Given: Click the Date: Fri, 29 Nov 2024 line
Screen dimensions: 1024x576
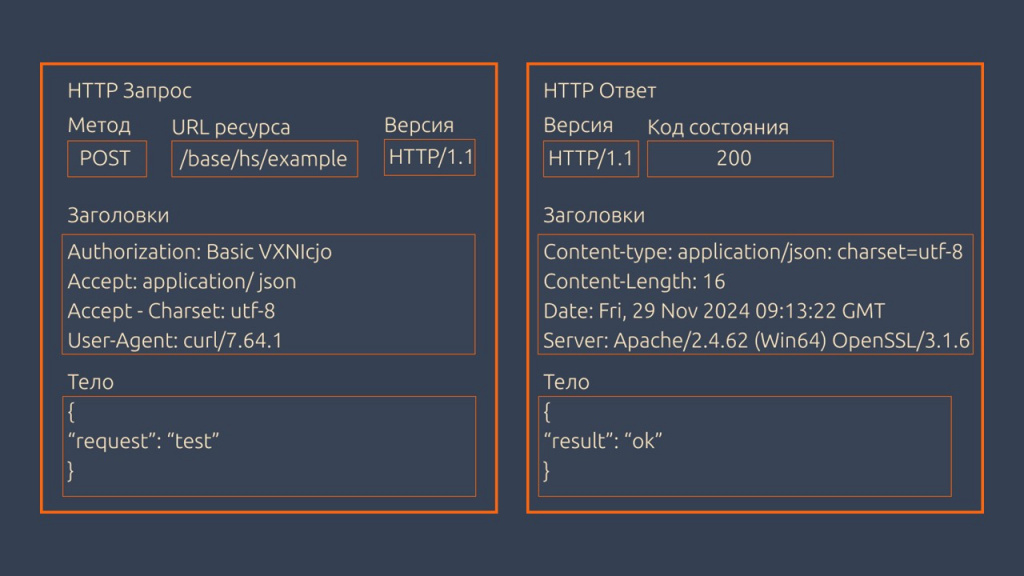Looking at the screenshot, I should point(714,311).
